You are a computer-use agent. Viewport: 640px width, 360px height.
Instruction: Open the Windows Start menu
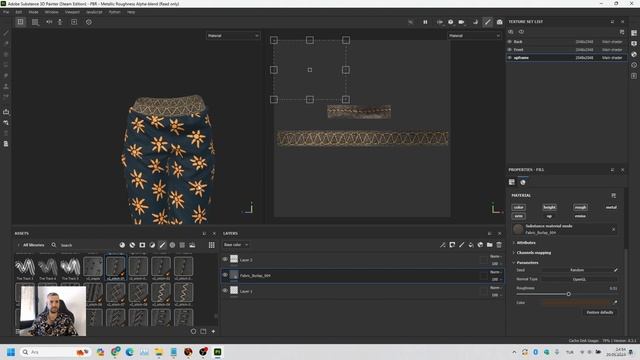point(11,352)
